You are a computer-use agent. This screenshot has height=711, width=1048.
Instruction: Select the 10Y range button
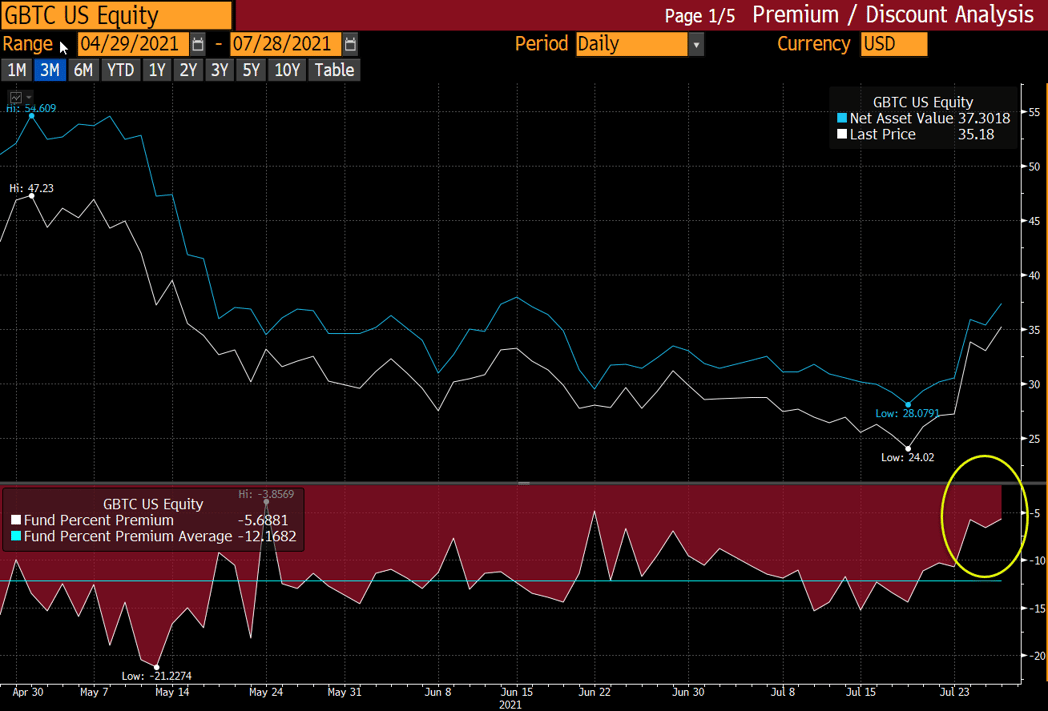pos(287,70)
